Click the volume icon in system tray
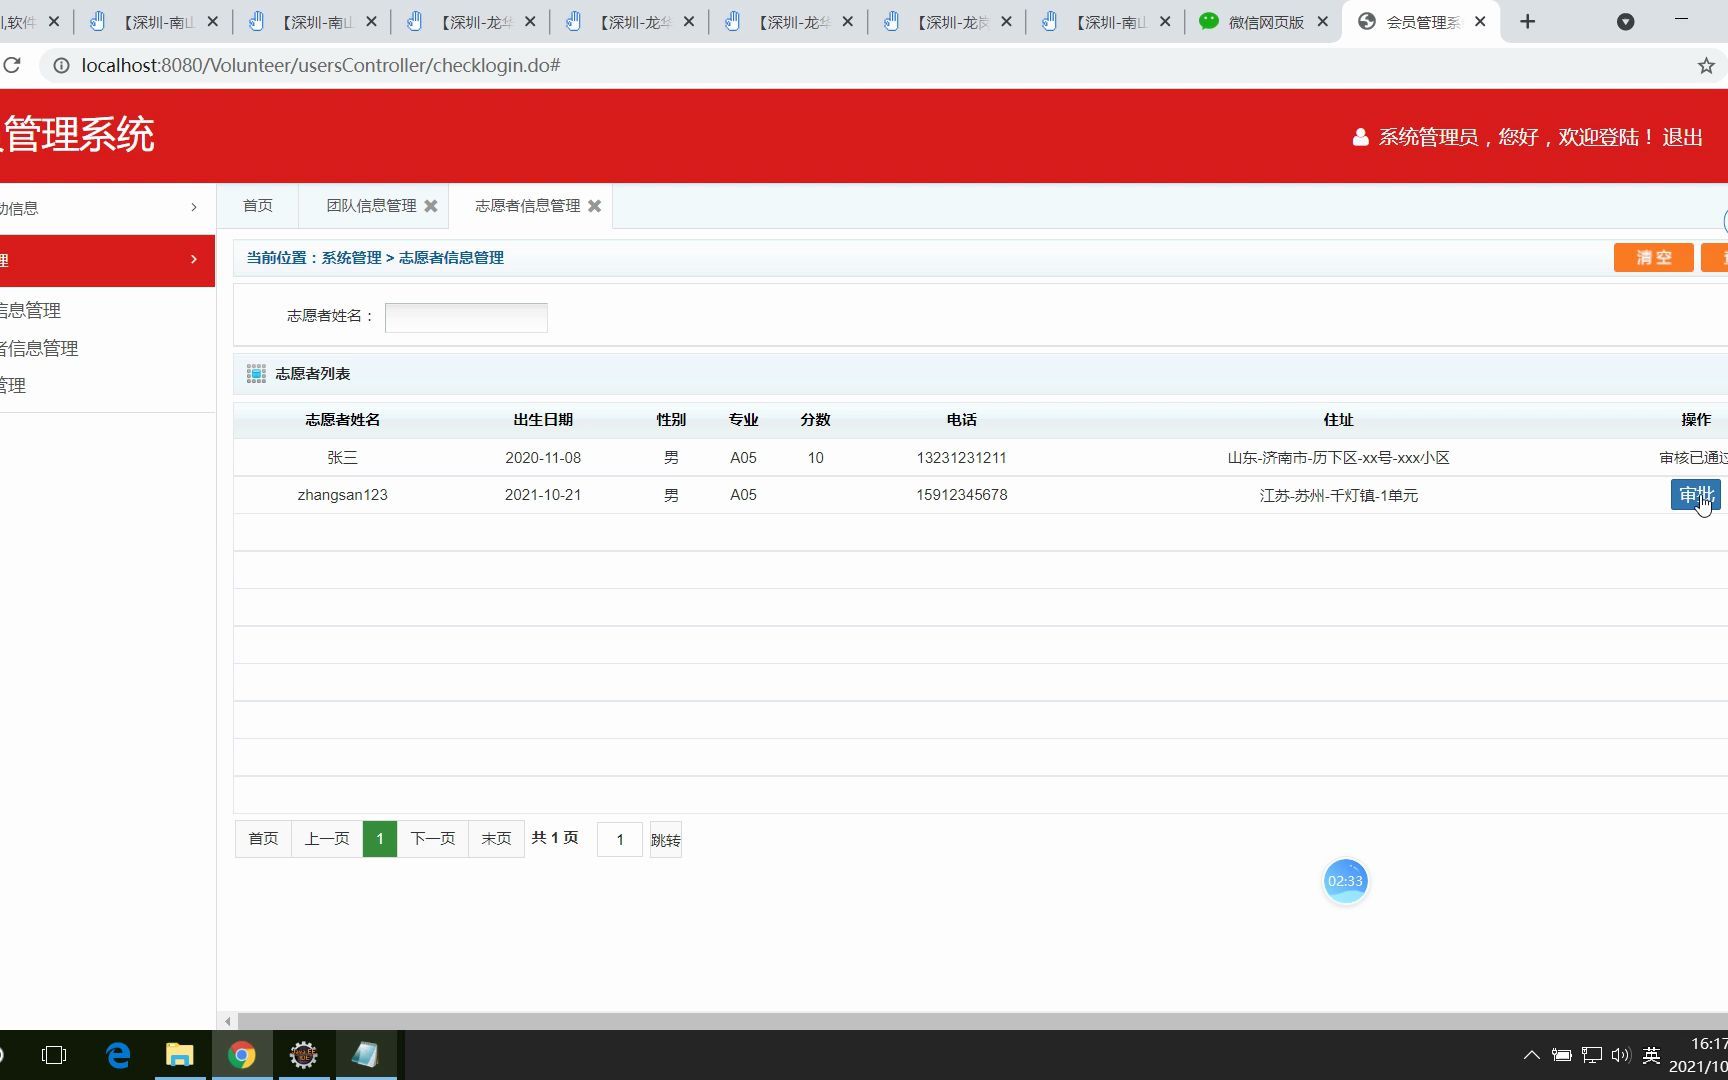 1620,1055
